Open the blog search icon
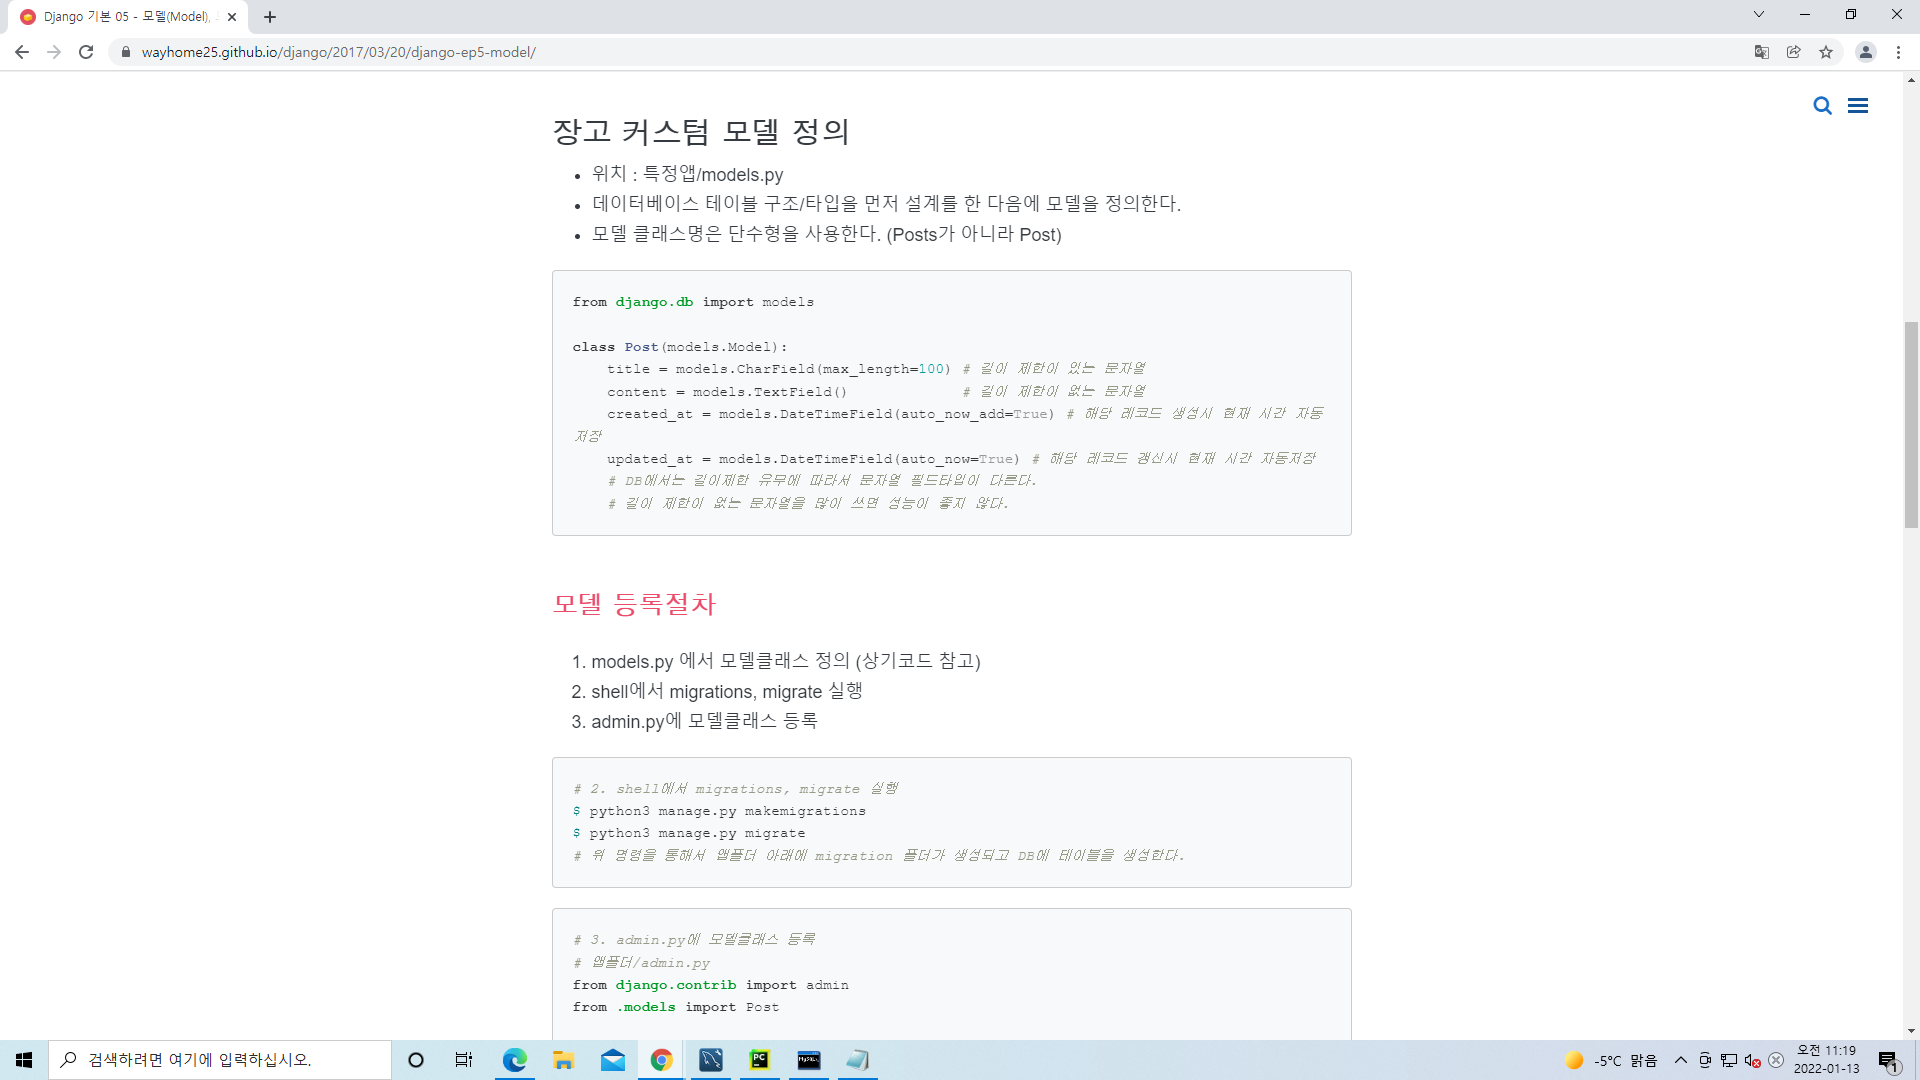The width and height of the screenshot is (1920, 1080). (x=1822, y=106)
